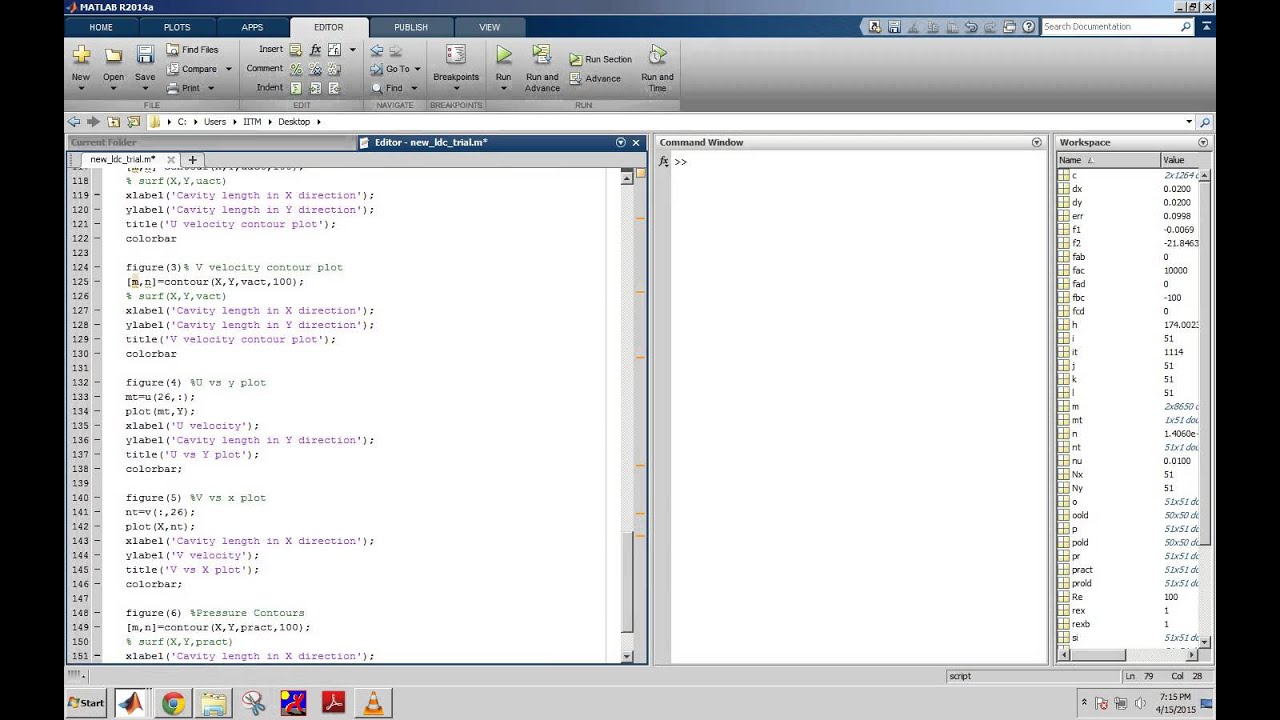This screenshot has width=1280, height=720.
Task: Open the Compare dropdown arrow
Action: [x=228, y=69]
